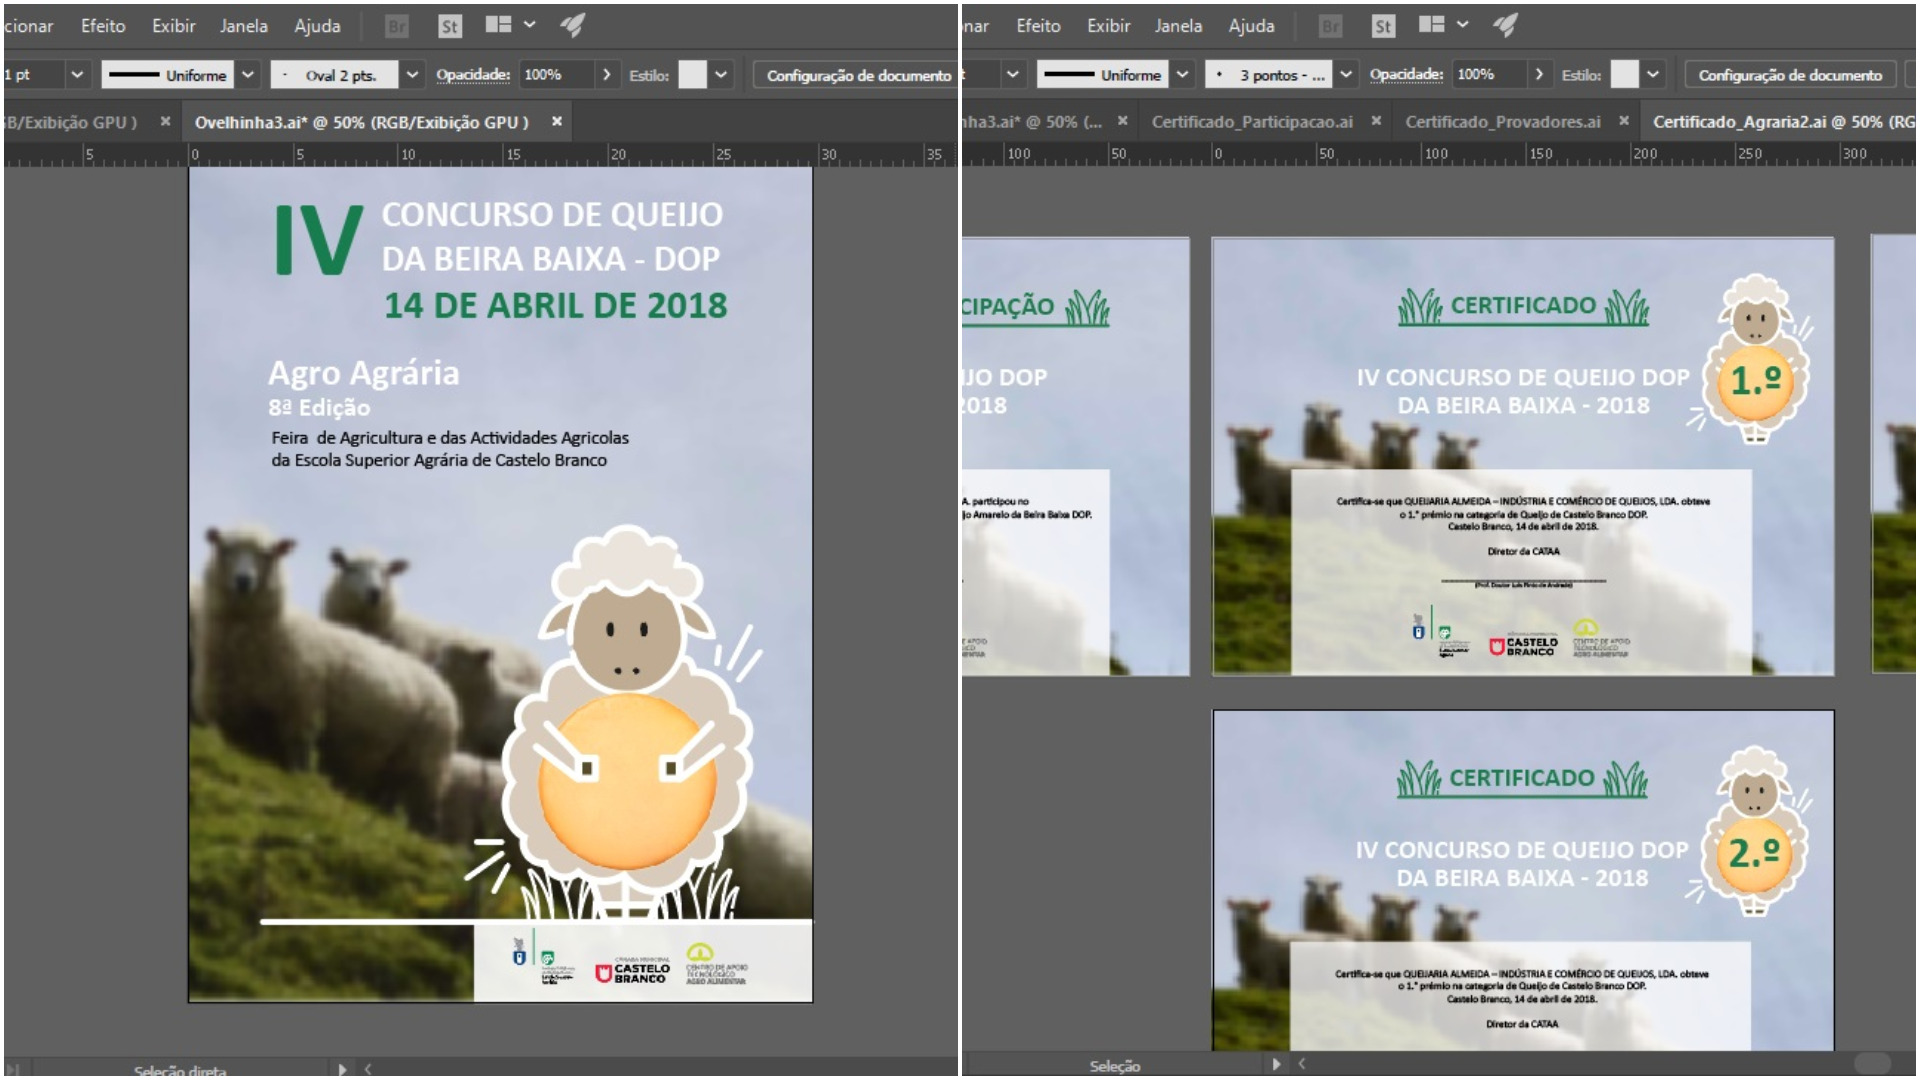Open Adobe Bridge icon in left window

coord(397,27)
